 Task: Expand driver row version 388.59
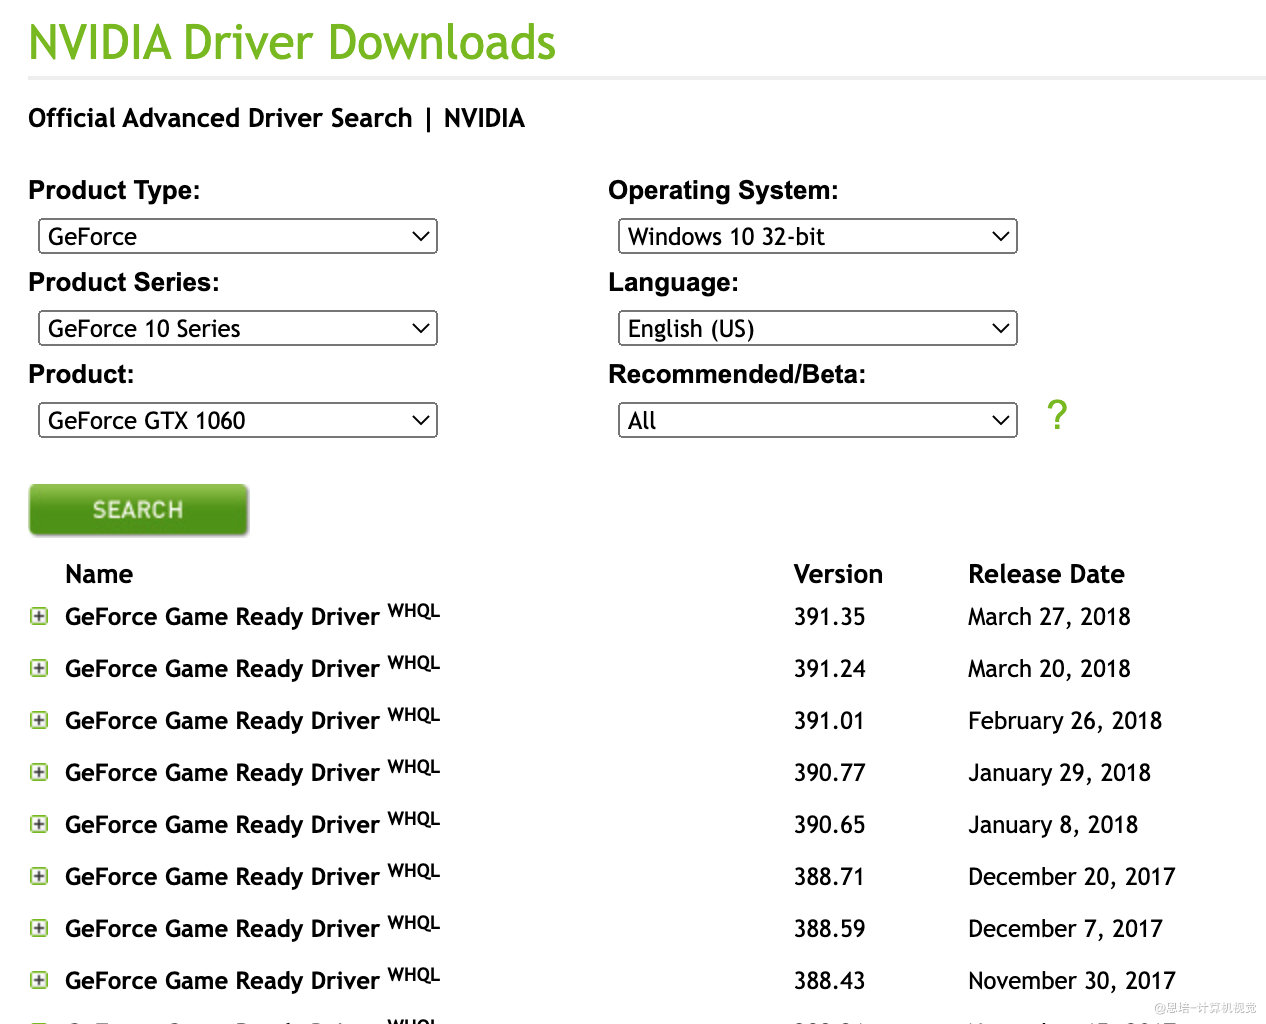pyautogui.click(x=39, y=928)
